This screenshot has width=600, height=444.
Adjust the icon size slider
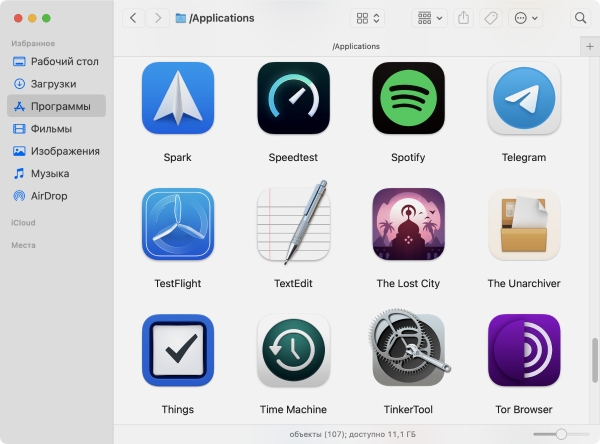[561, 434]
